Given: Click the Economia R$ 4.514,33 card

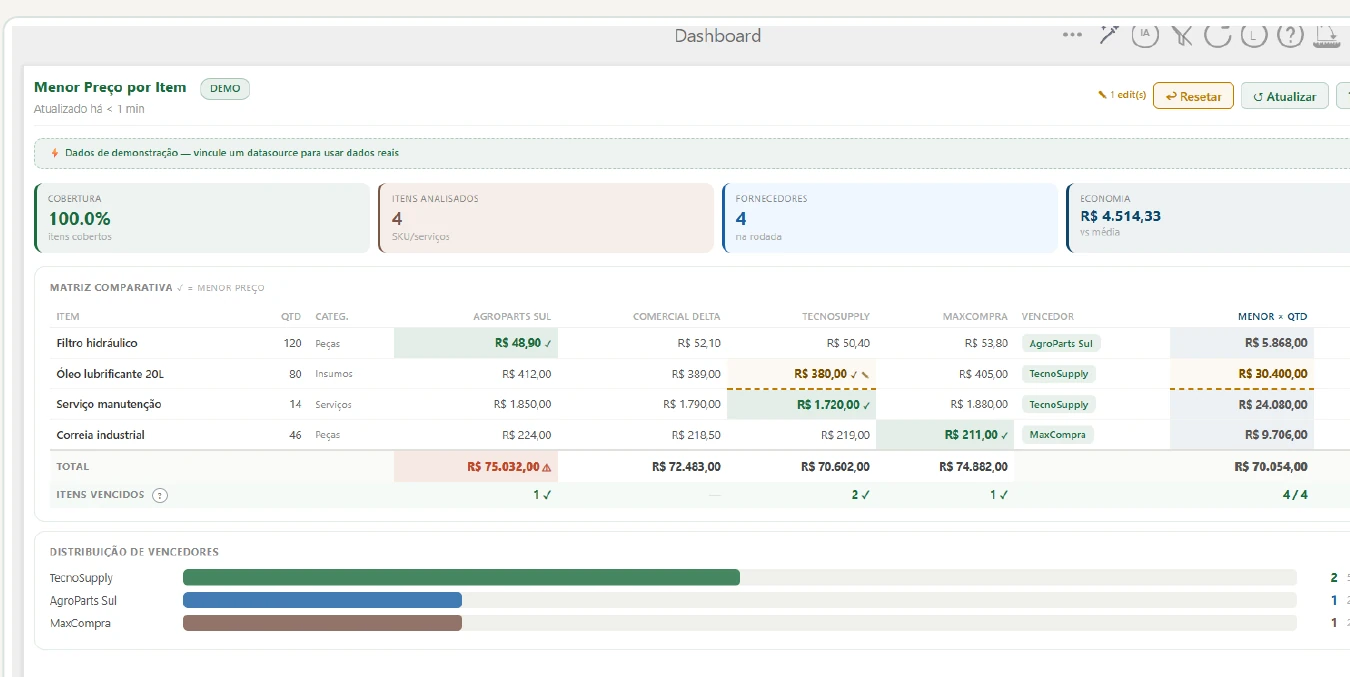Looking at the screenshot, I should [1208, 217].
